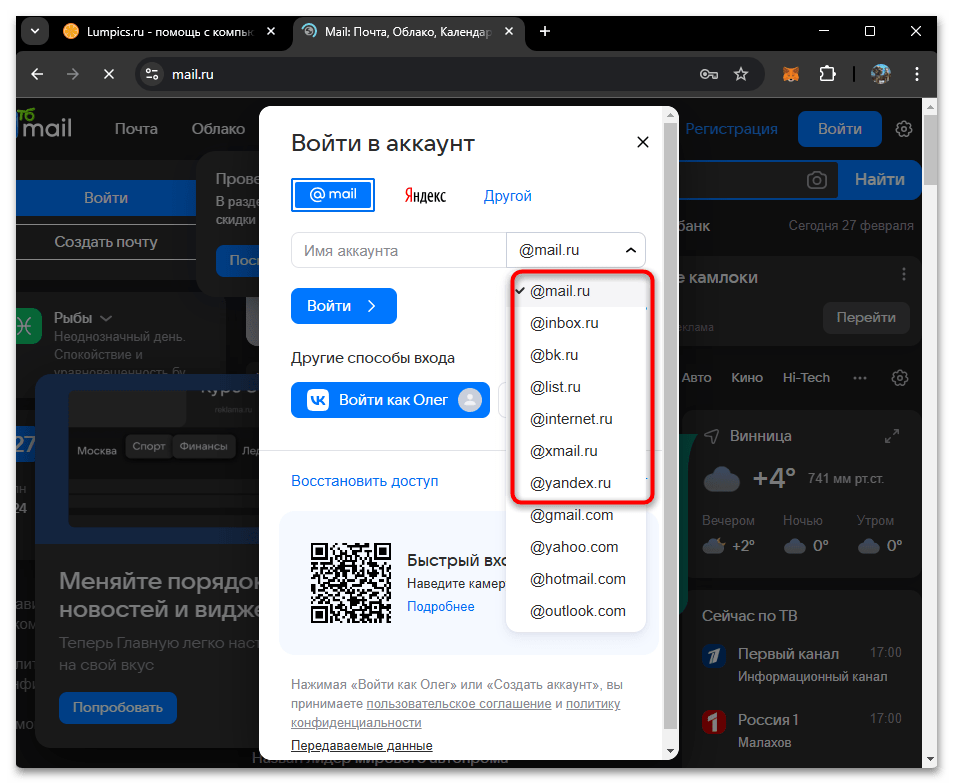
Task: Show more news categories ellipsis
Action: (x=859, y=378)
